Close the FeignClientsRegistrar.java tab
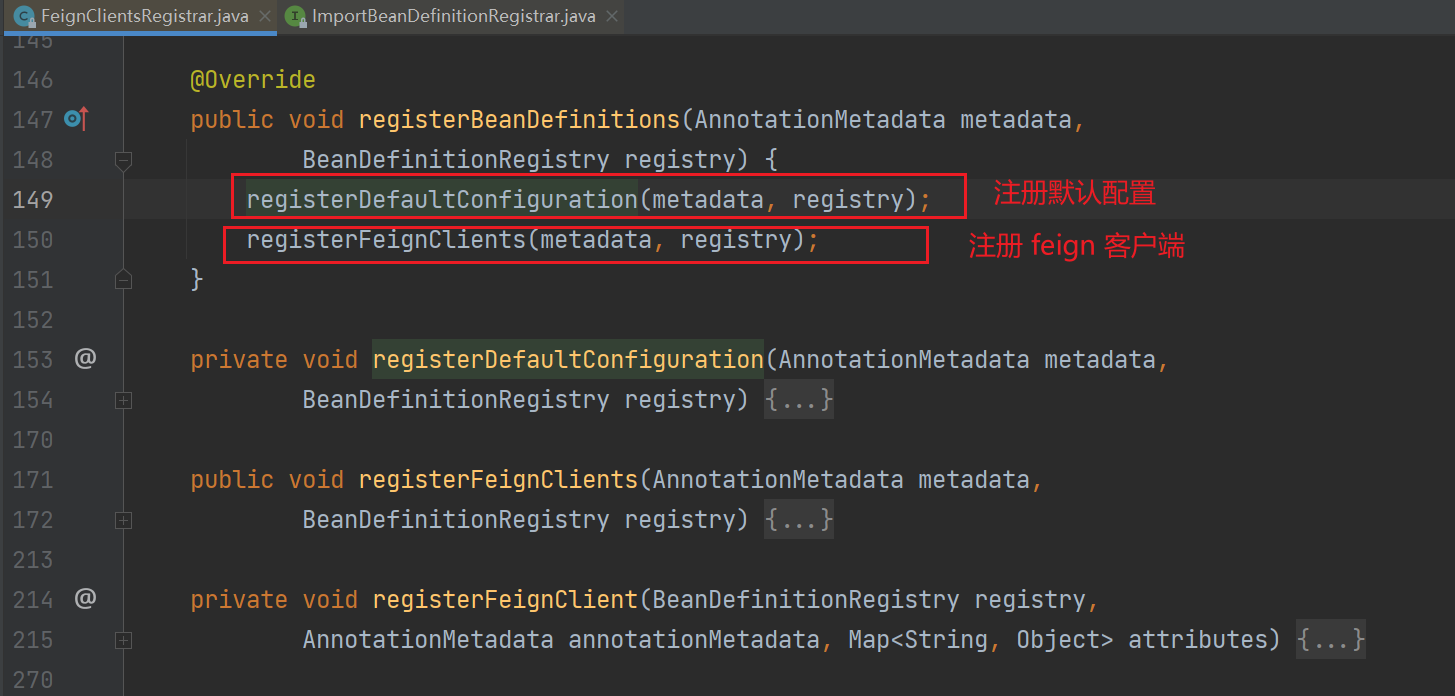This screenshot has width=1455, height=696. [x=264, y=17]
